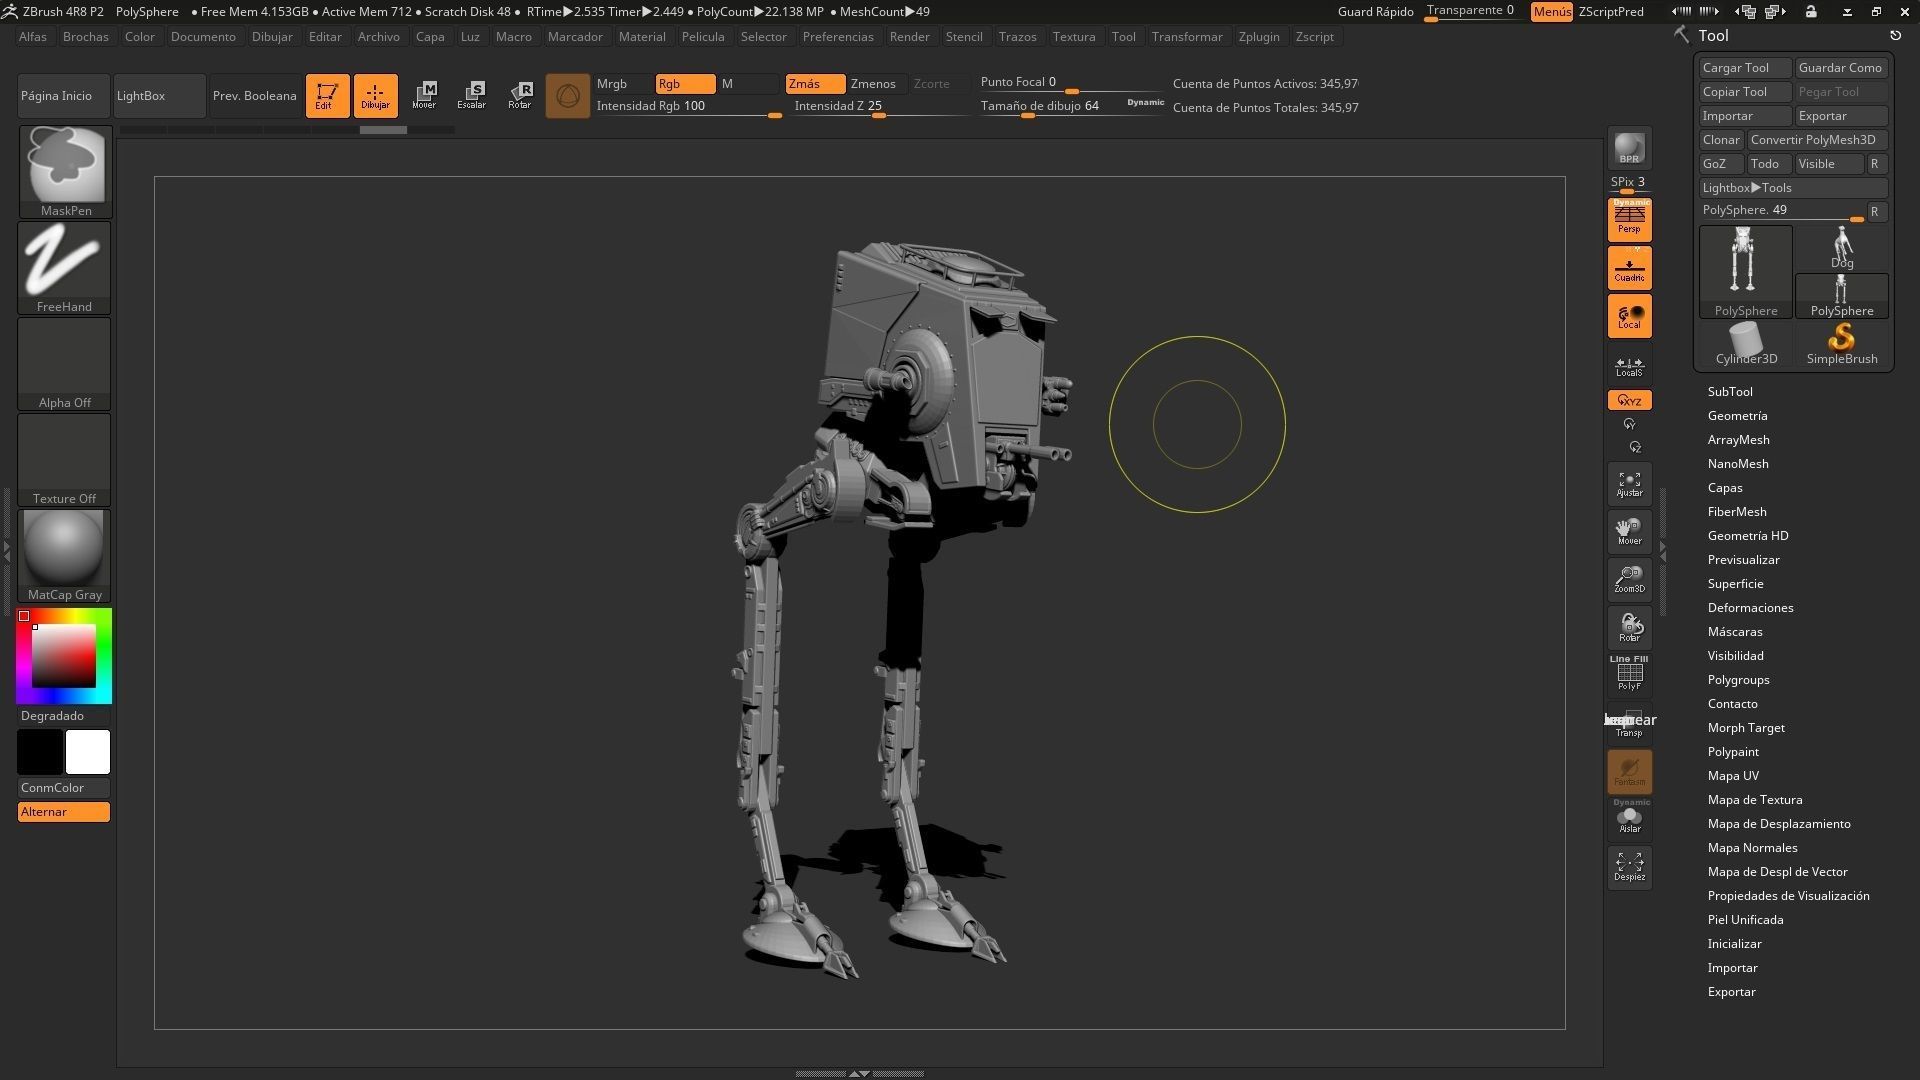1920x1080 pixels.
Task: Click the Ajustar frame icon
Action: pyautogui.click(x=1629, y=484)
